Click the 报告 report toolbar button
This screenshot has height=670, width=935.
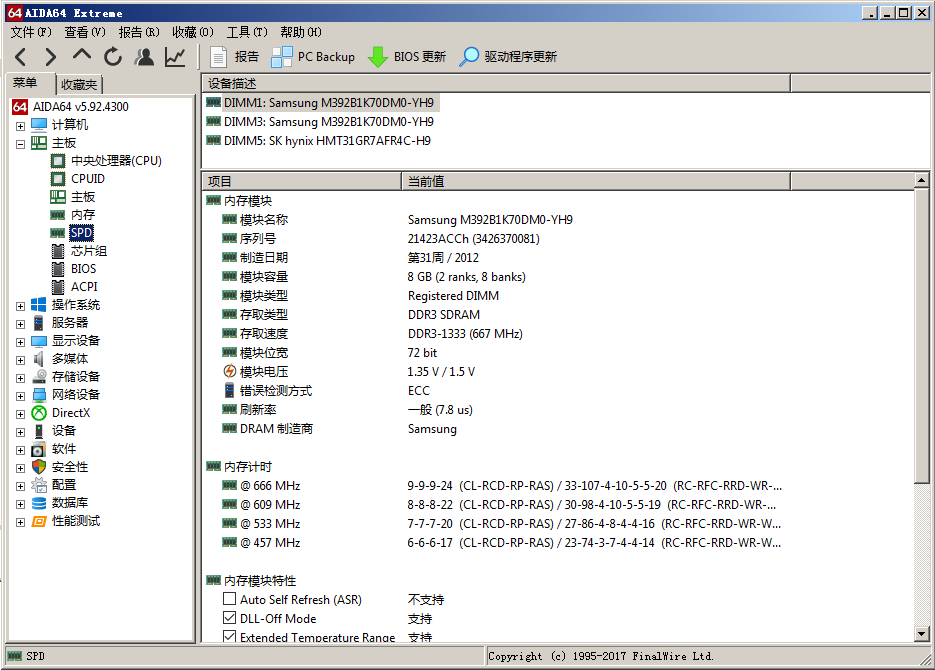pos(235,57)
